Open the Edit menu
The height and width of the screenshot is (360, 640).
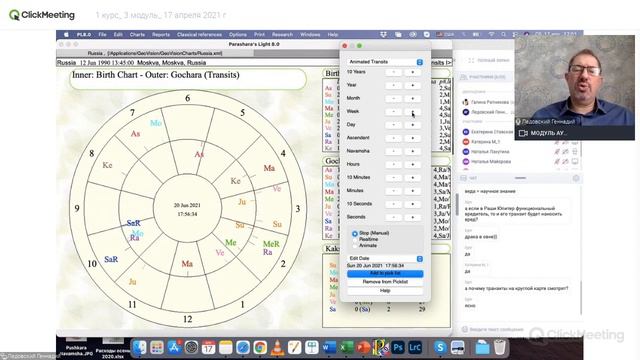click(x=118, y=35)
